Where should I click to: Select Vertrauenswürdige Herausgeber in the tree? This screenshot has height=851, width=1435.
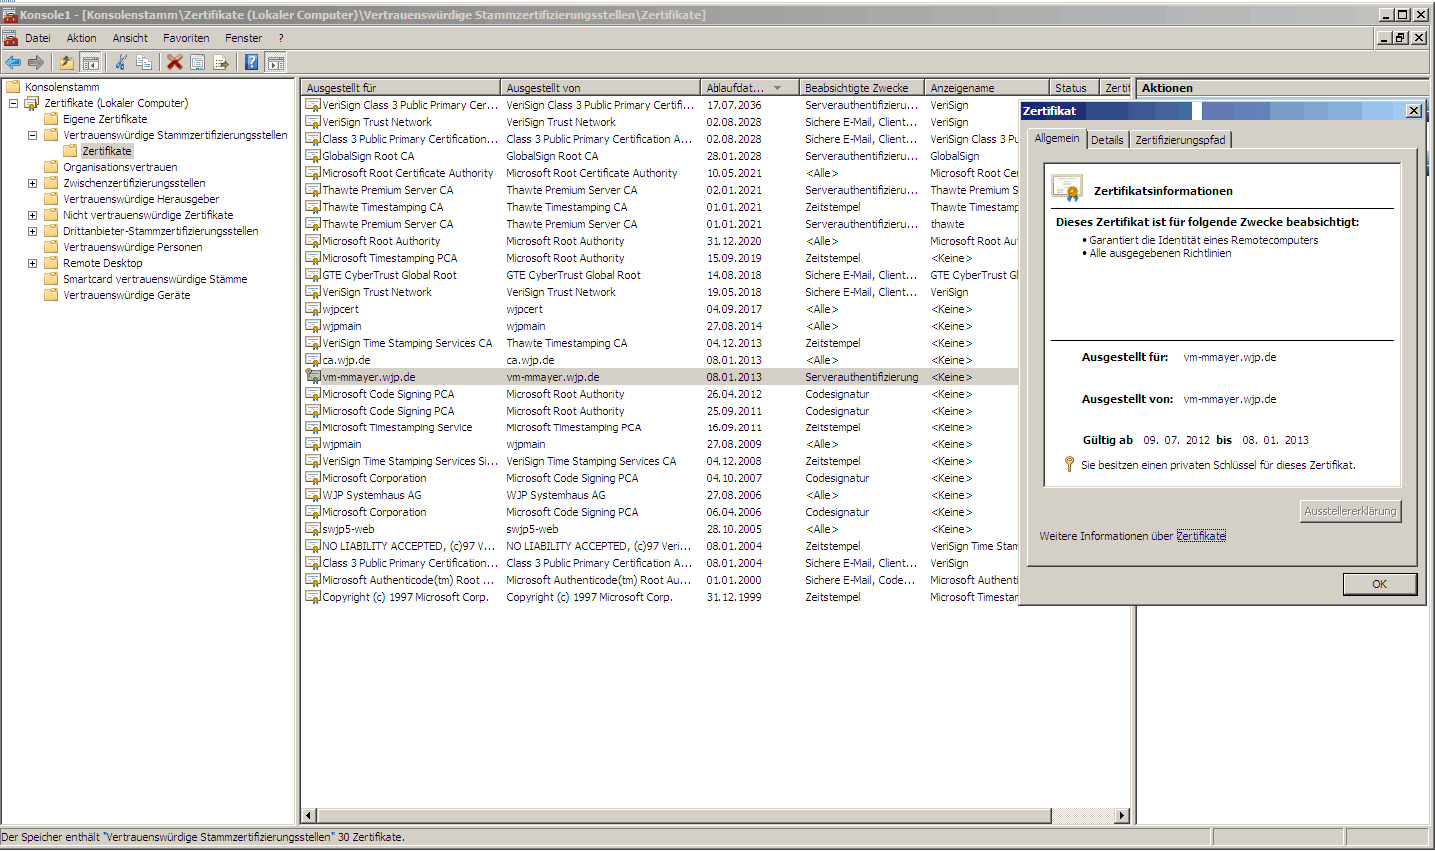[x=141, y=199]
